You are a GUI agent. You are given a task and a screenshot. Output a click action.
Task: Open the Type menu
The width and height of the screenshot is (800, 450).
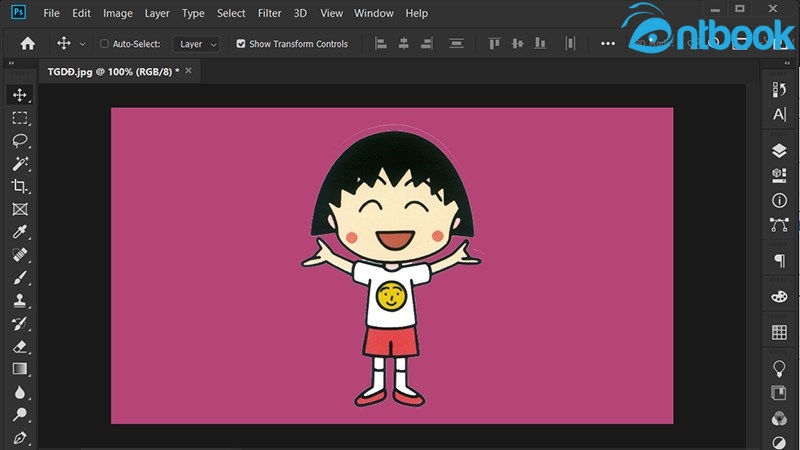pyautogui.click(x=193, y=13)
